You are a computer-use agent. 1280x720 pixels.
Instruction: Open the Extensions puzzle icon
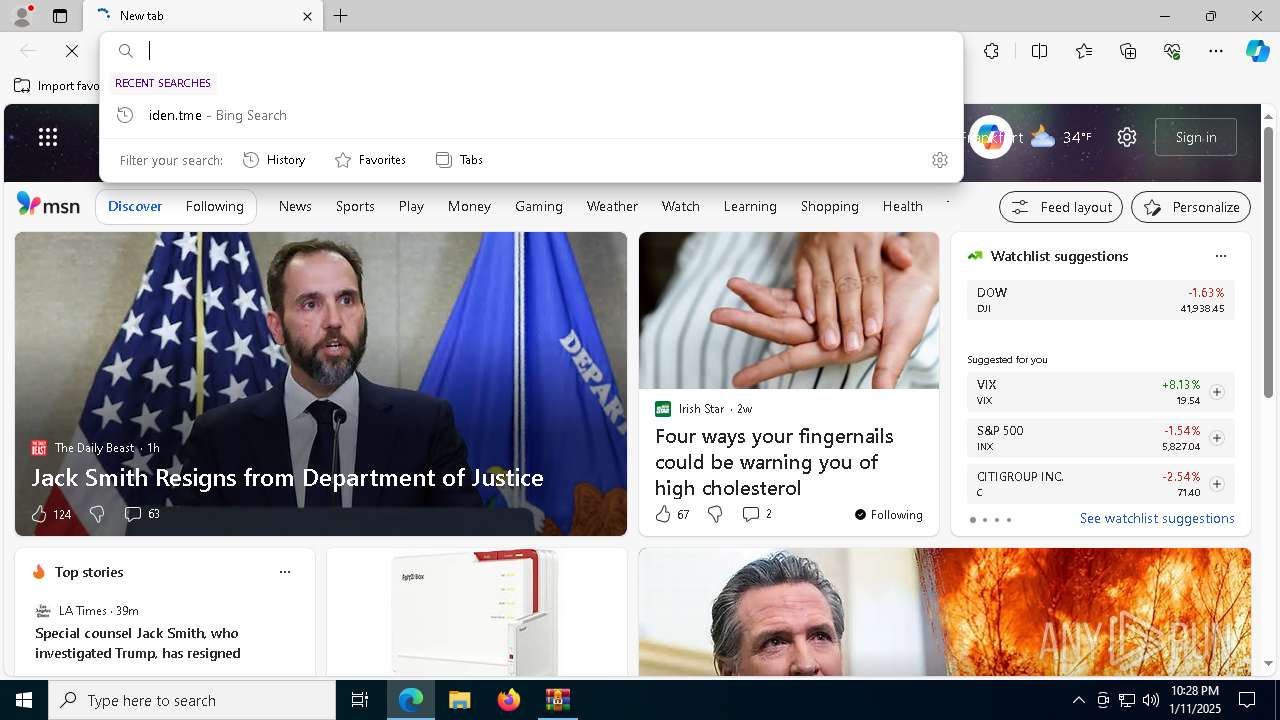pyautogui.click(x=991, y=51)
